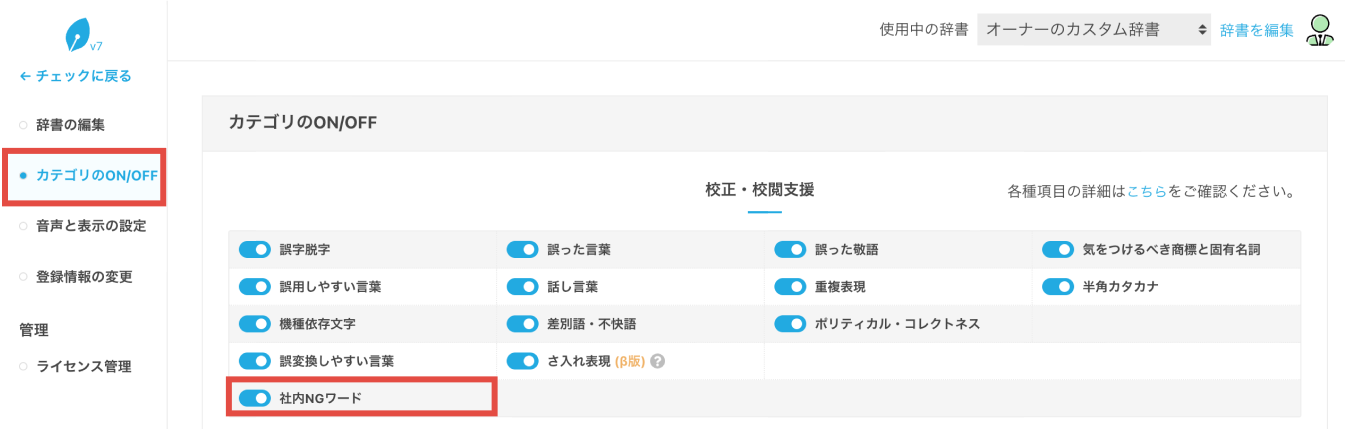
Task: Open the 使用中の辞書 dropdown
Action: (x=1095, y=30)
